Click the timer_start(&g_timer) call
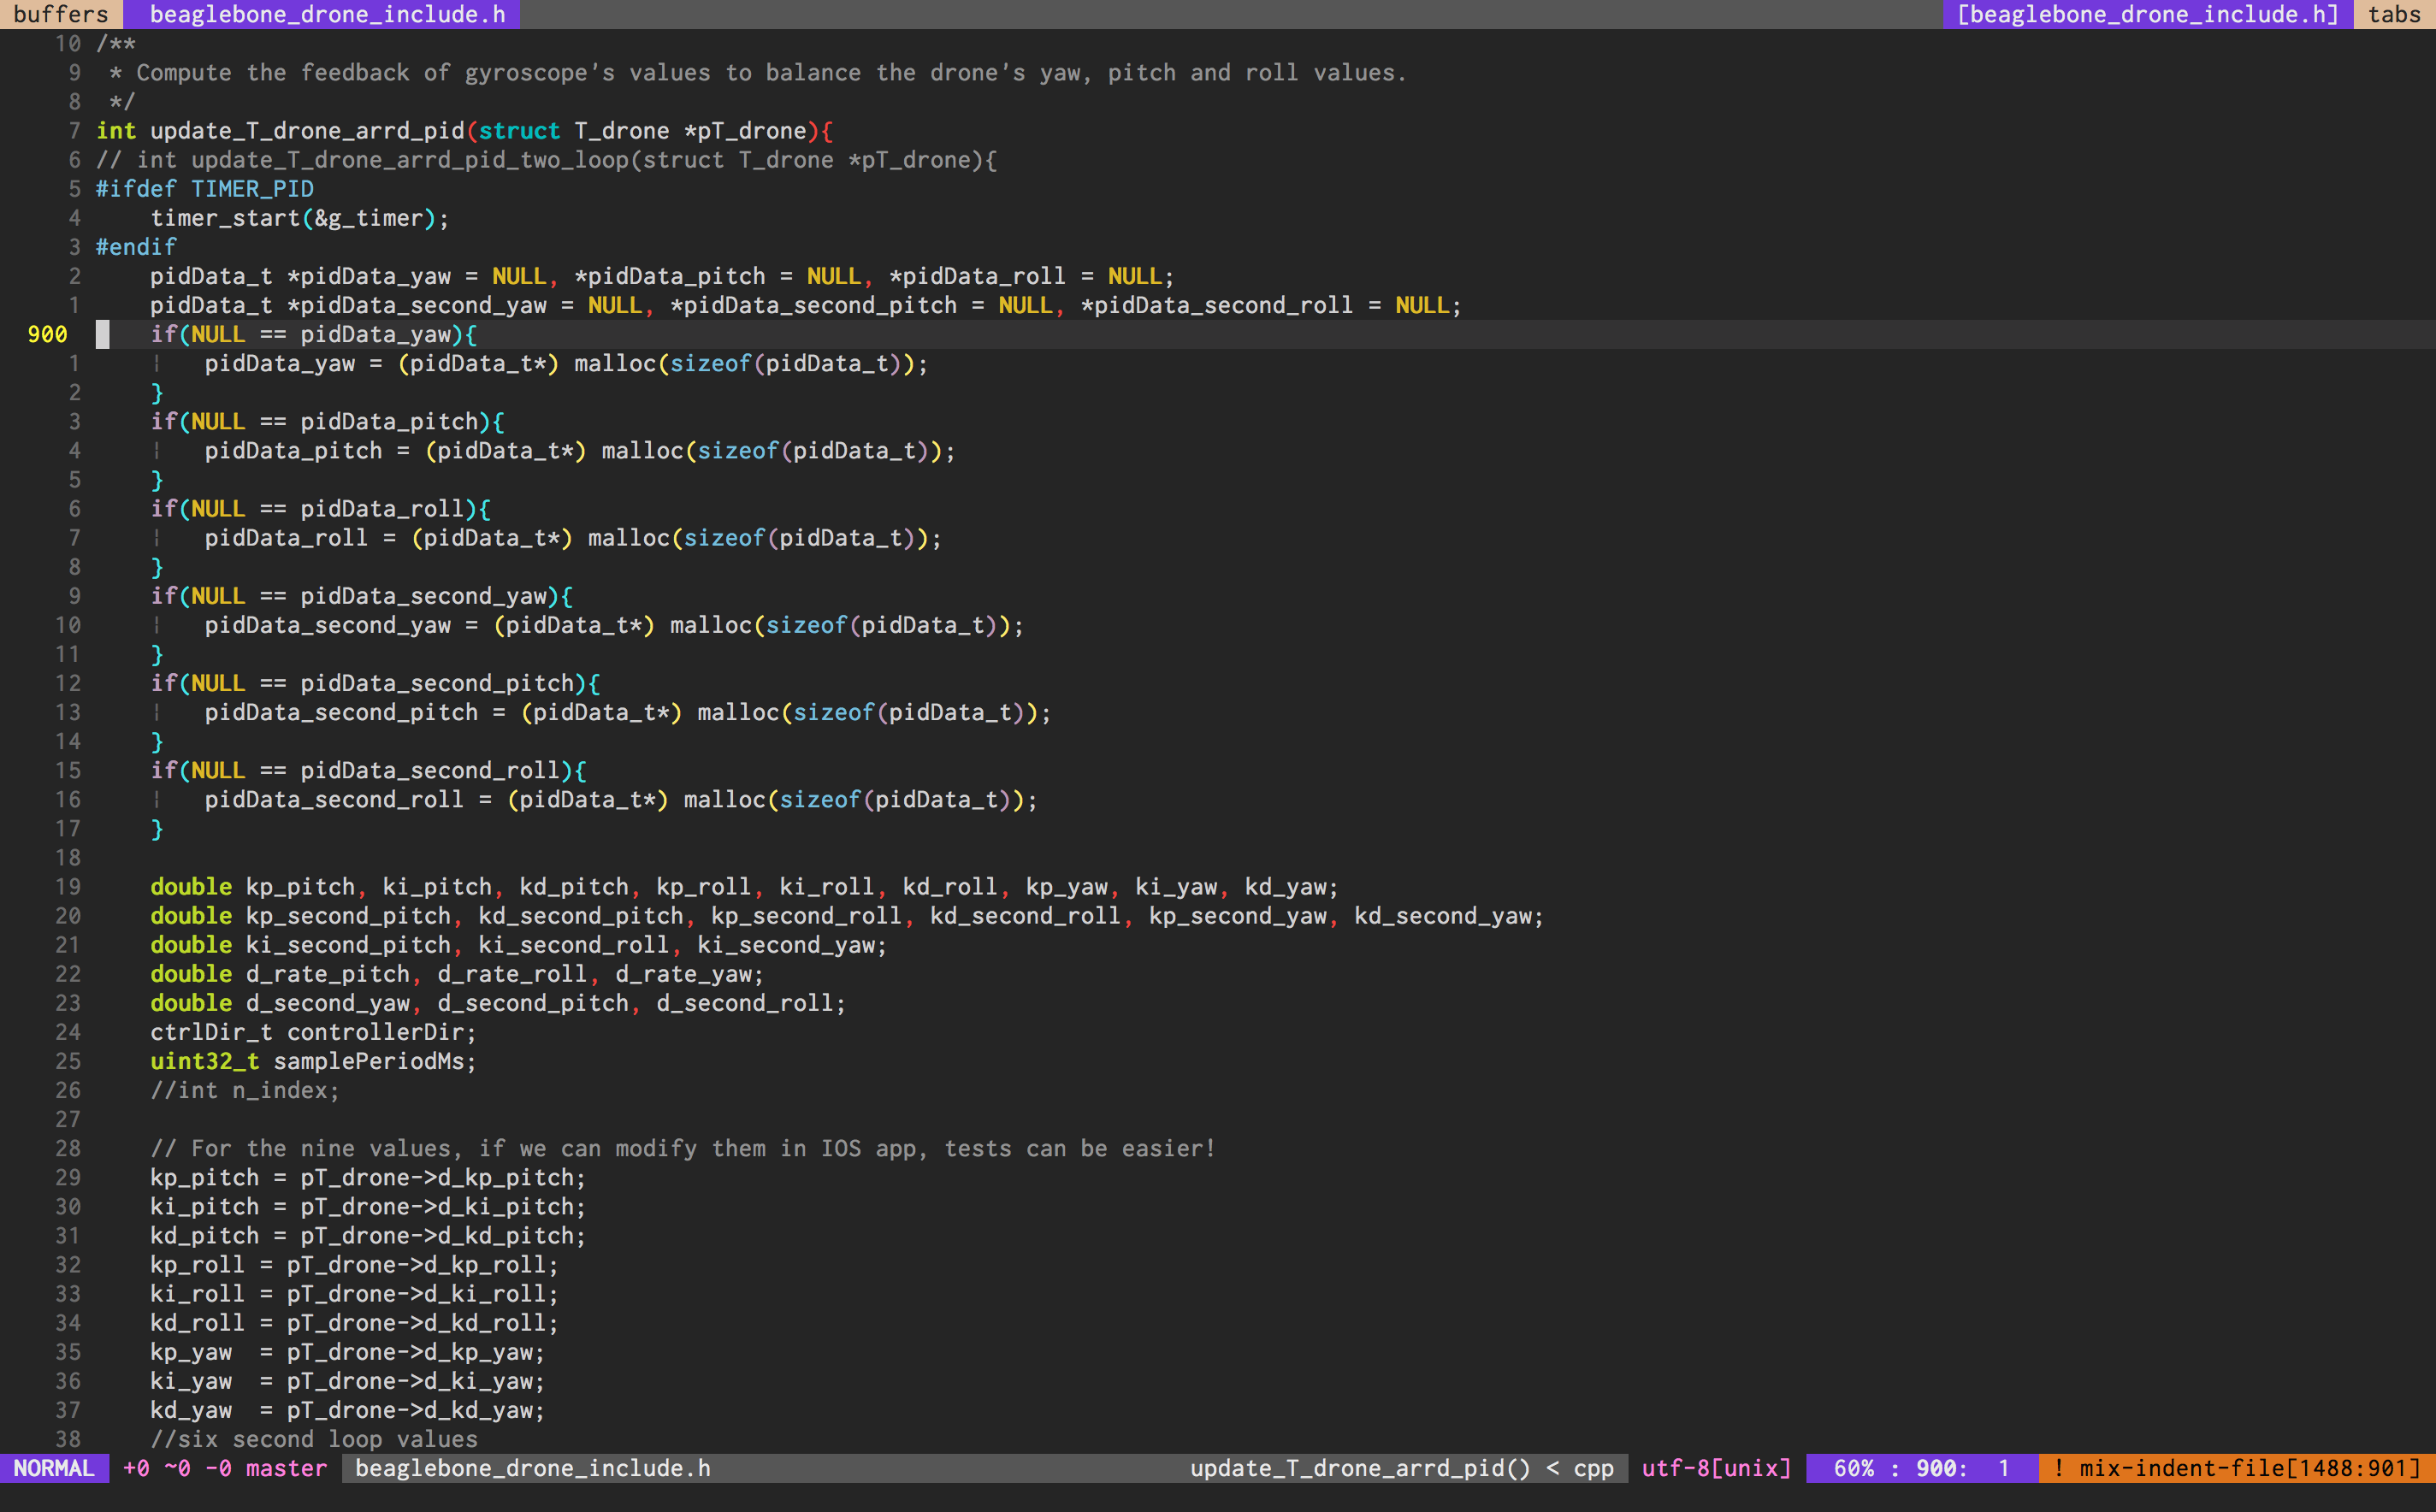The image size is (2436, 1512). [x=299, y=218]
